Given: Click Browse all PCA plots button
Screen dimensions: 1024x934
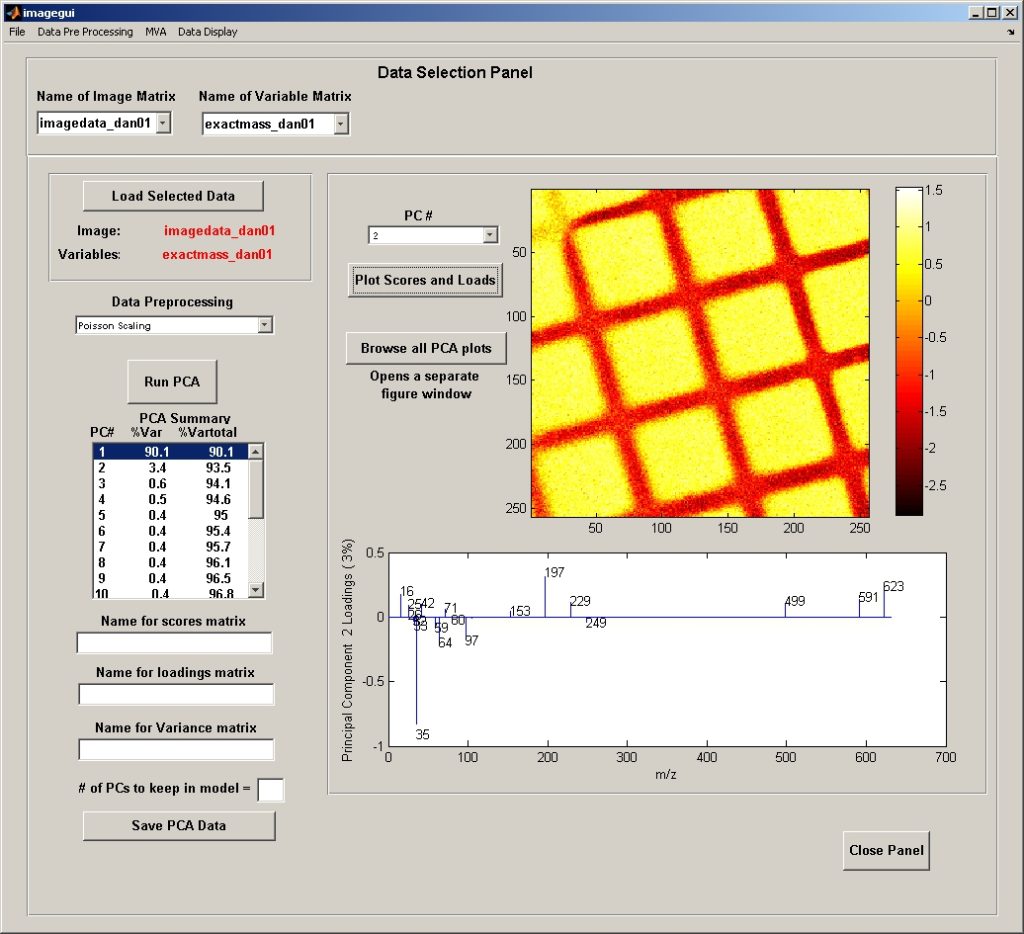Looking at the screenshot, I should tap(426, 348).
